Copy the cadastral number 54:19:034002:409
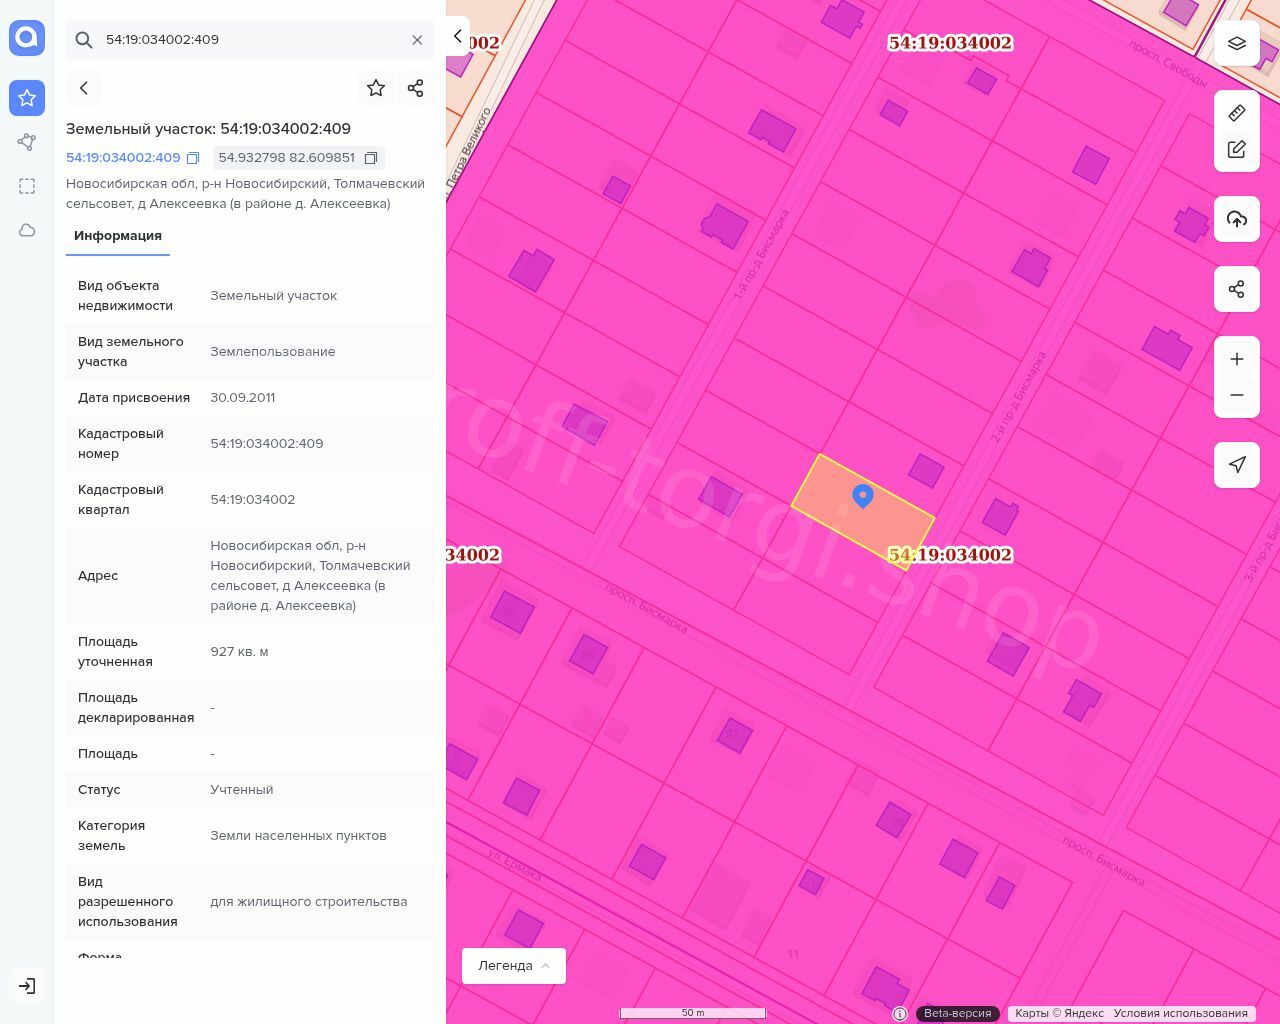The height and width of the screenshot is (1024, 1280). (x=193, y=158)
